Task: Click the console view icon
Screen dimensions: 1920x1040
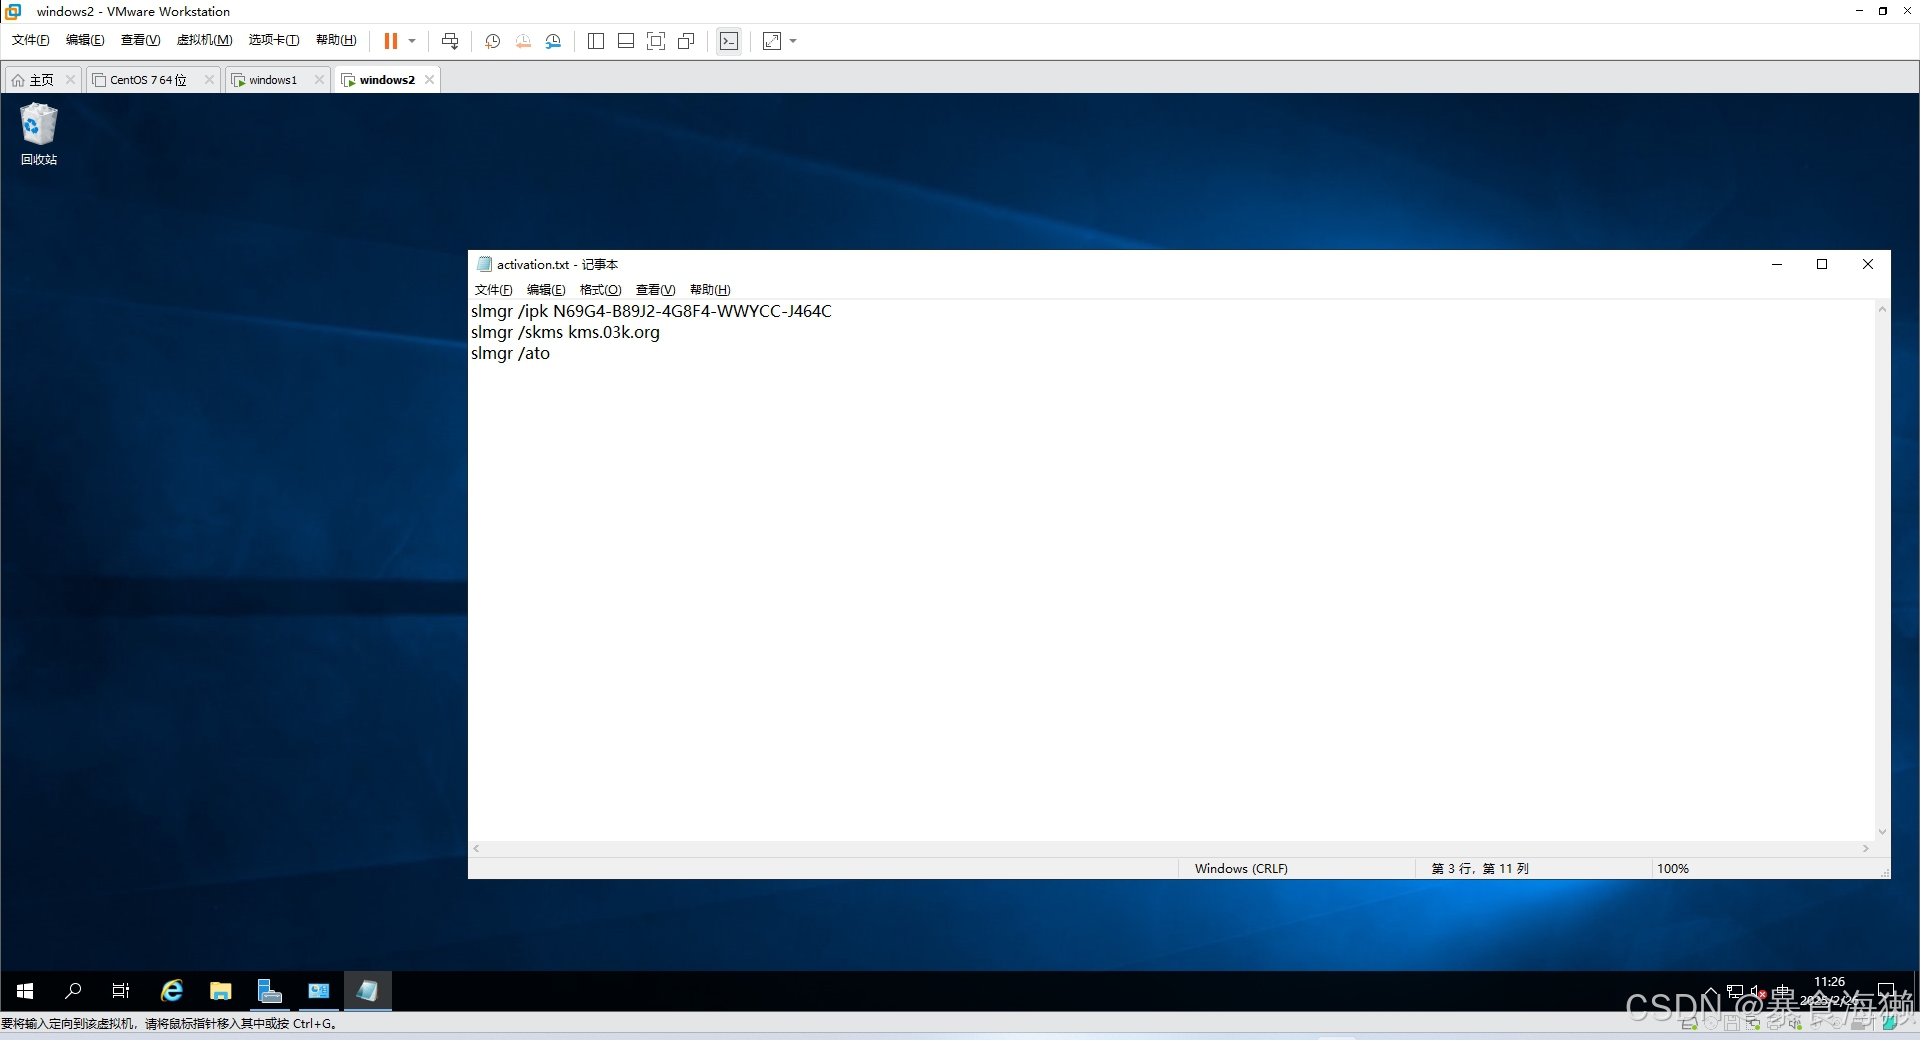Action: tap(729, 41)
